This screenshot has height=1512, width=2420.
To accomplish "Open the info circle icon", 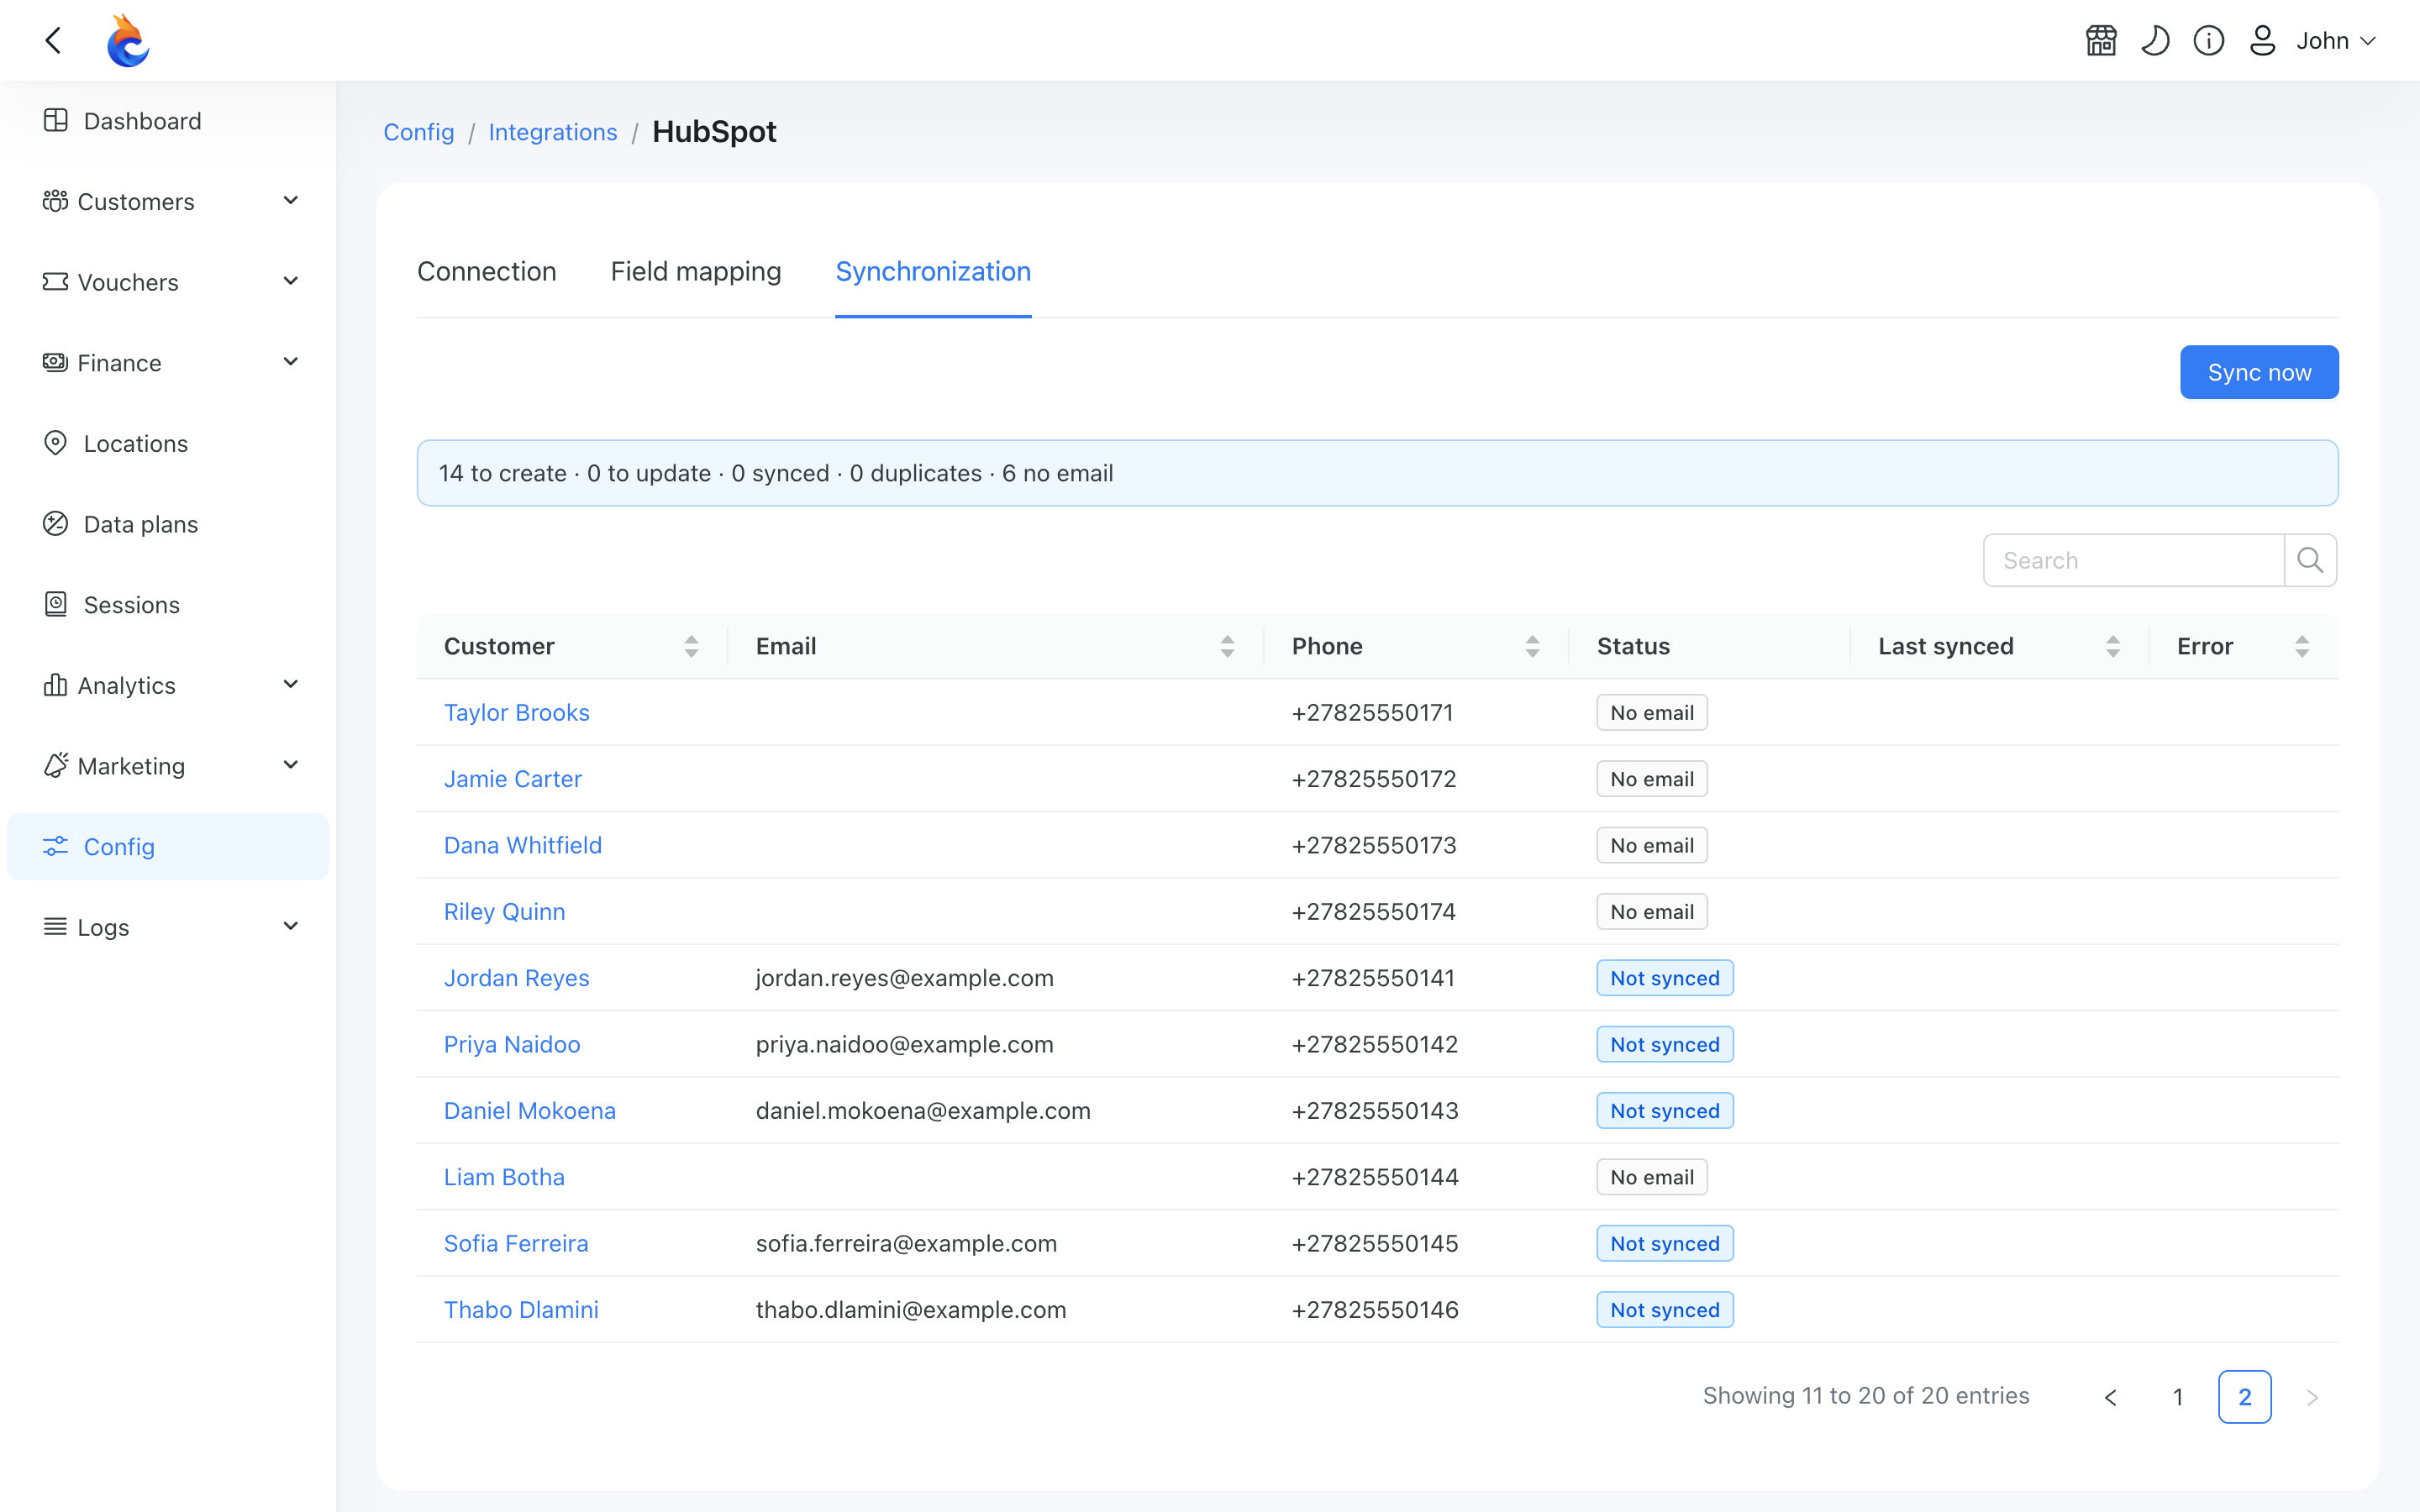I will point(2208,40).
